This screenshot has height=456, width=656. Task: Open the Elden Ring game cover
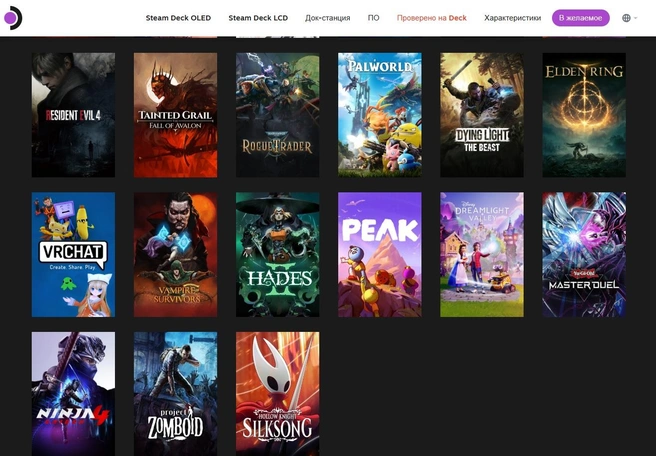click(x=584, y=115)
